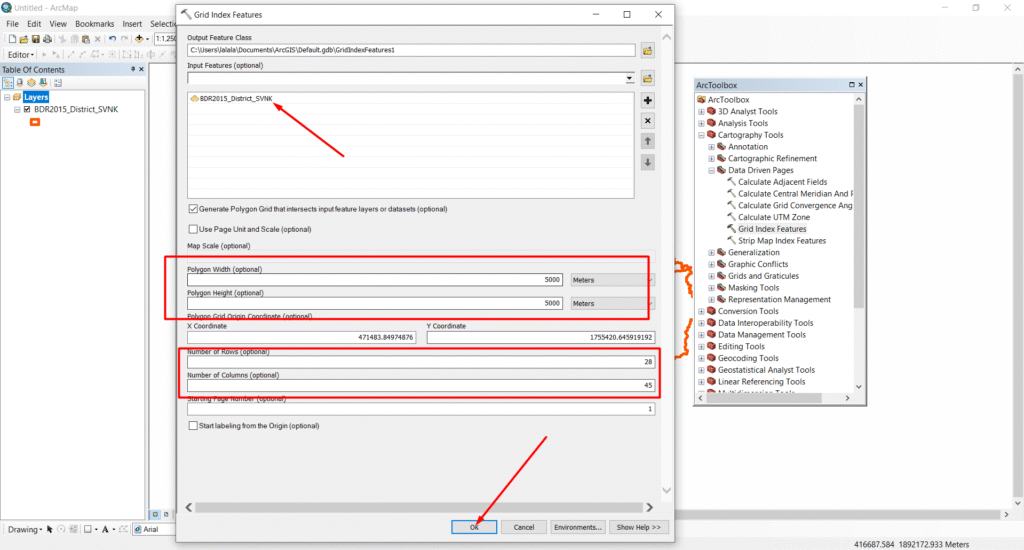Image resolution: width=1024 pixels, height=550 pixels.
Task: Browse for Input Features folder icon
Action: (647, 78)
